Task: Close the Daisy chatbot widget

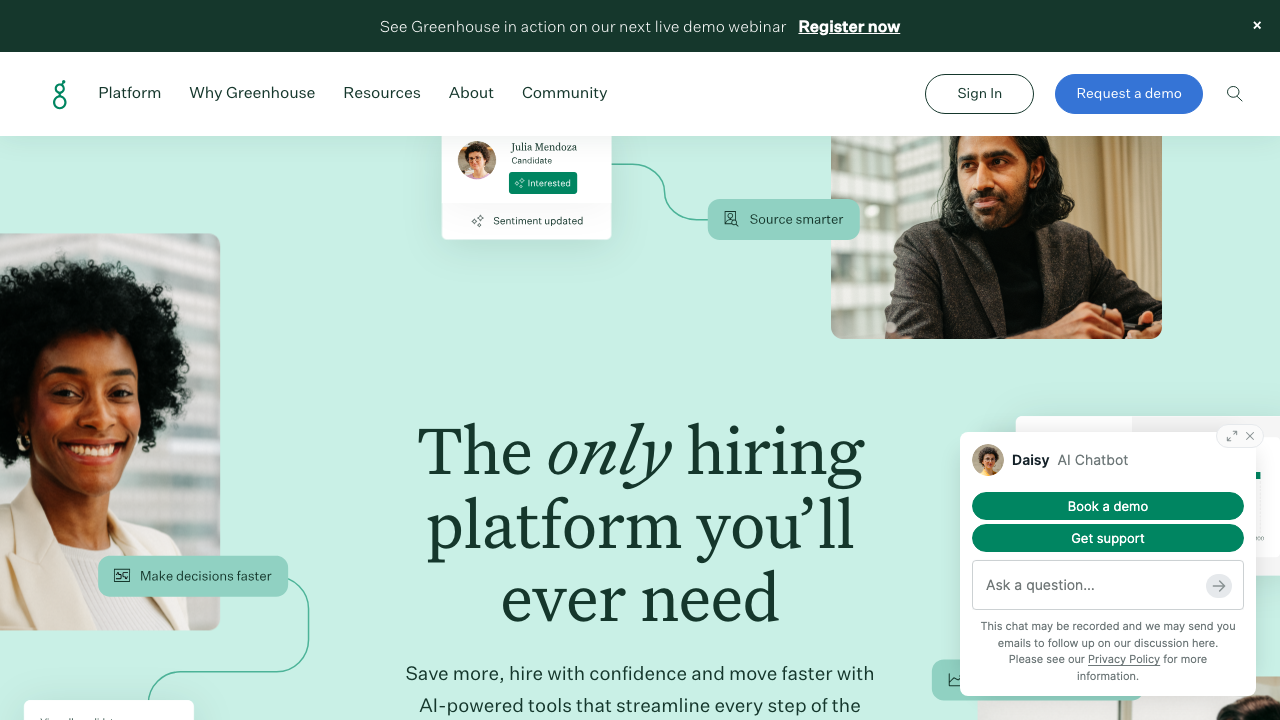Action: (x=1250, y=436)
